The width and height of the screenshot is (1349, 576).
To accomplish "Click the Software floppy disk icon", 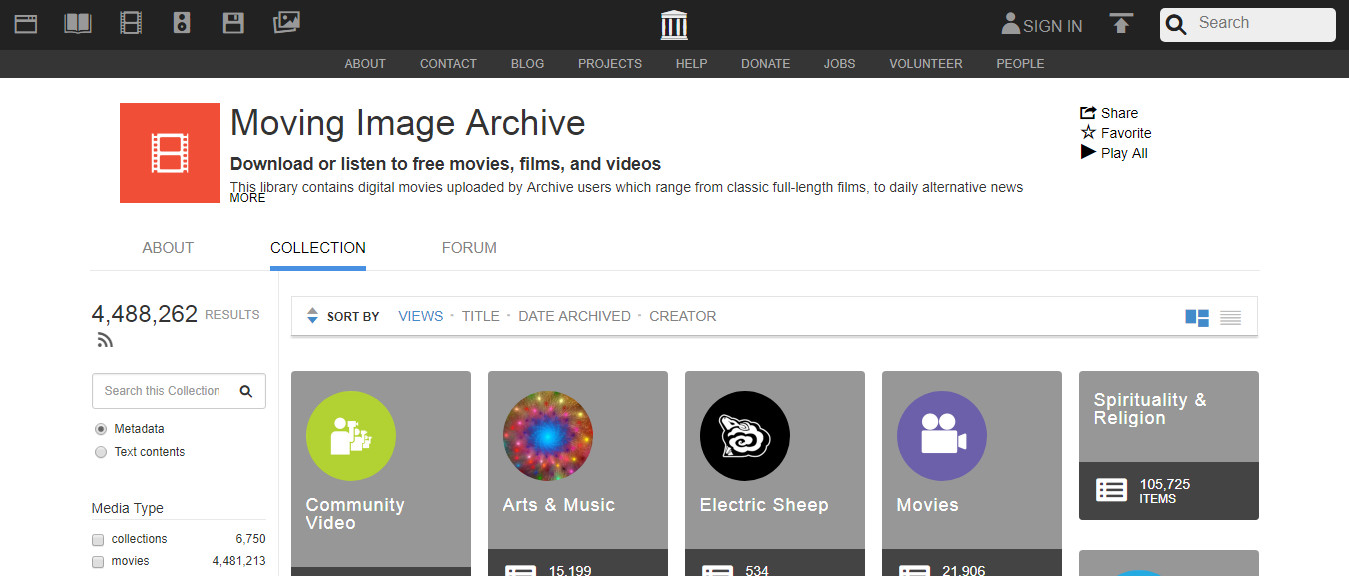I will [233, 23].
